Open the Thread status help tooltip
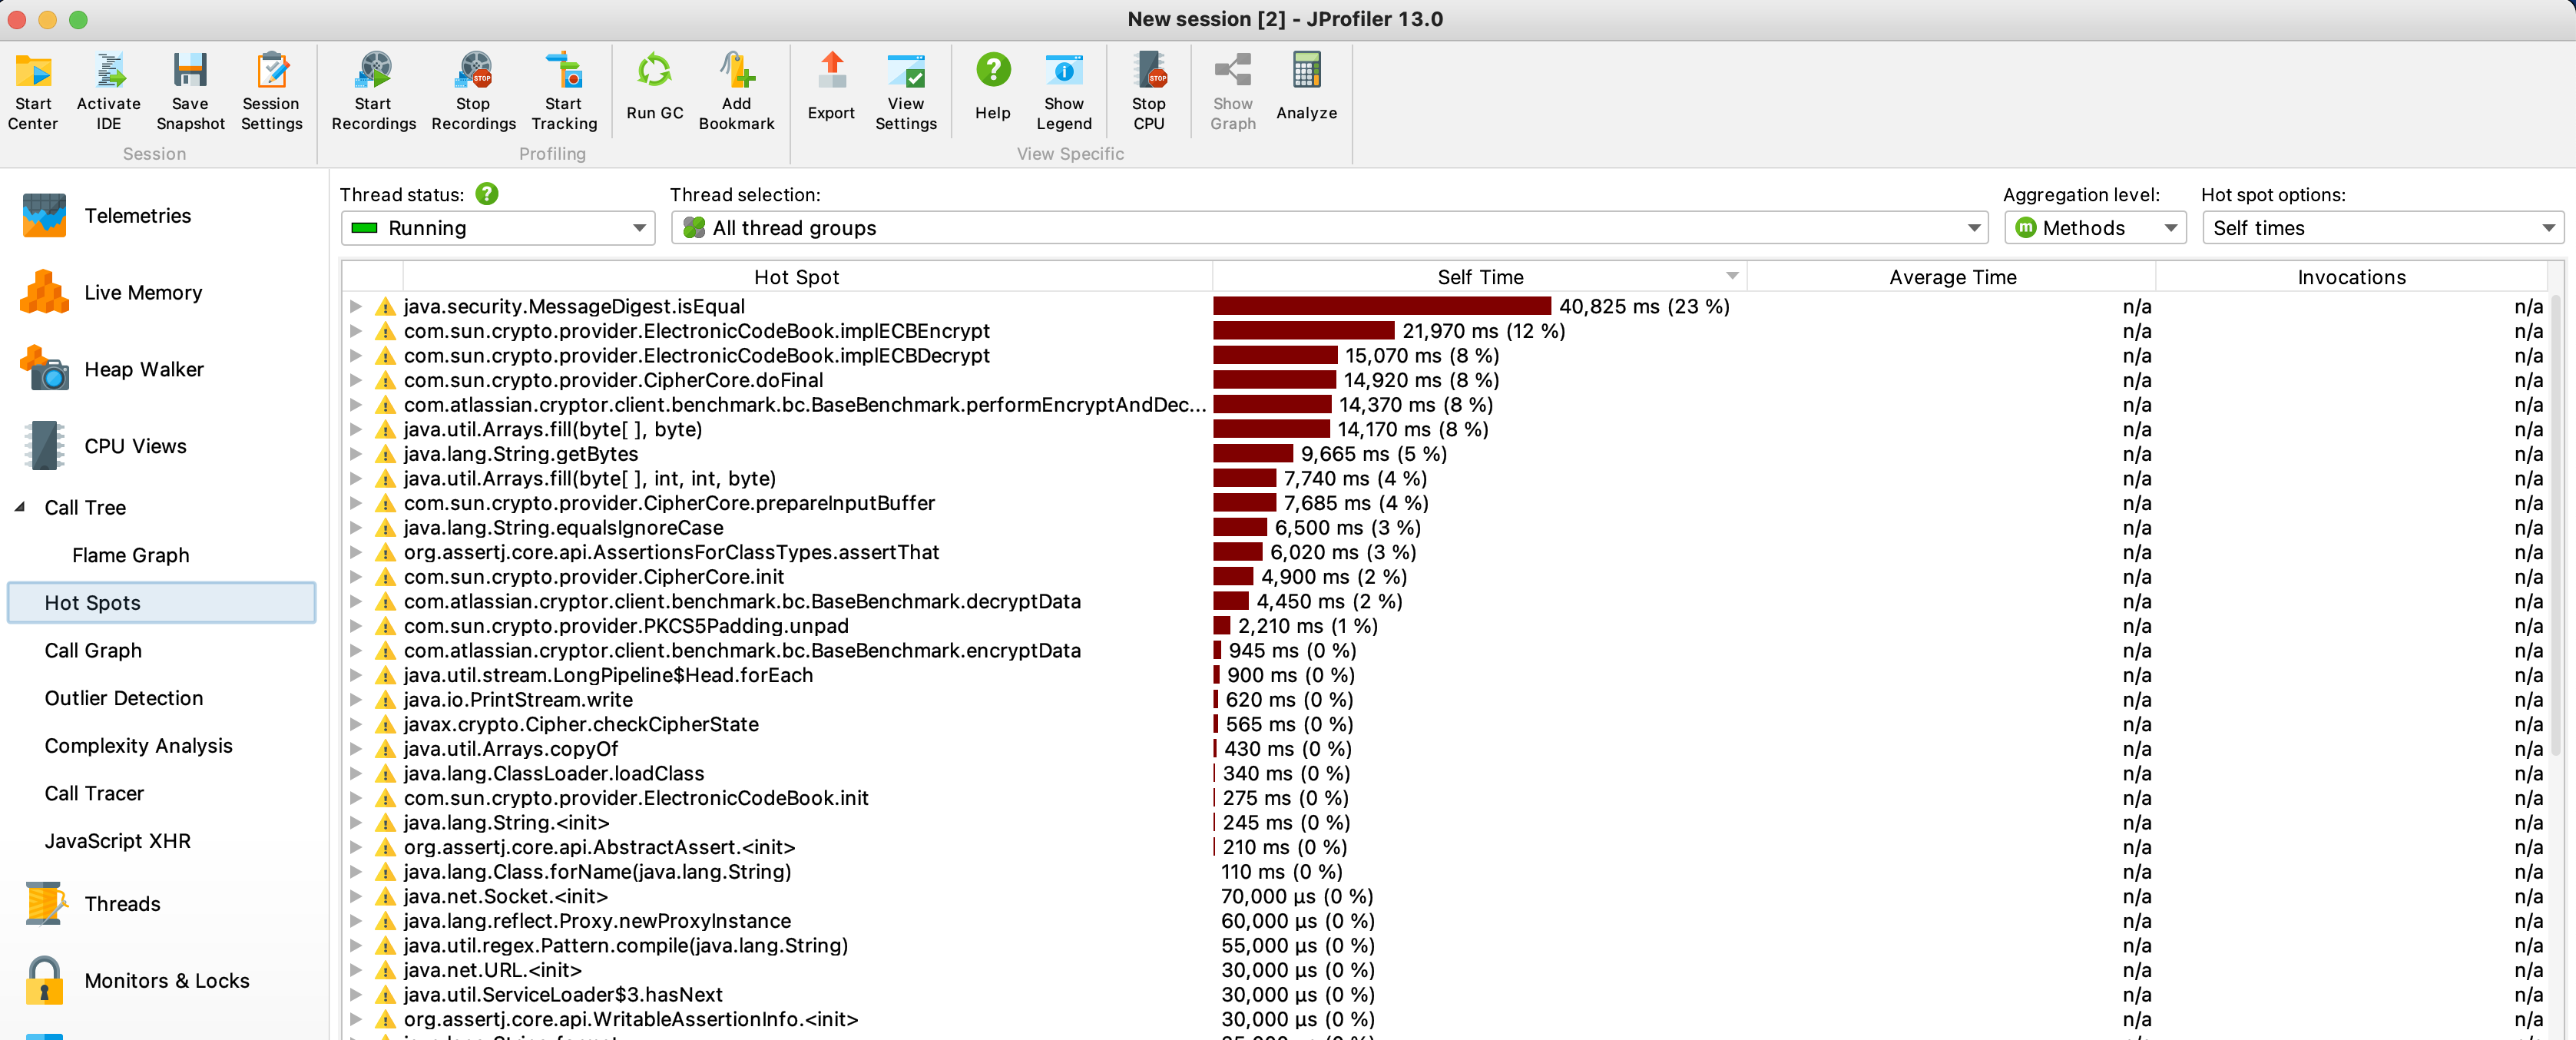 click(487, 194)
